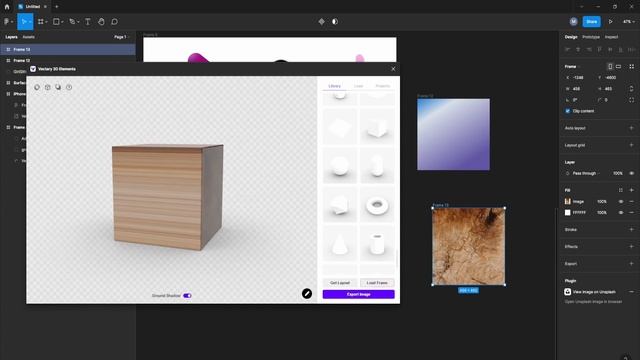The image size is (640, 360).
Task: Toggle constrain proportions lock icon
Action: click(631, 89)
